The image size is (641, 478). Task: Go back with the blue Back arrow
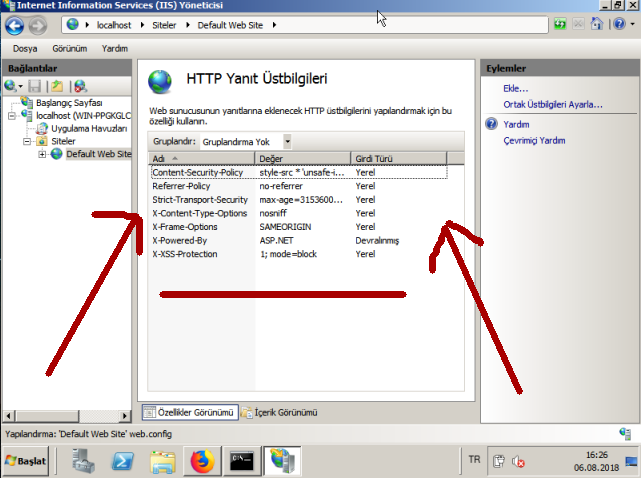point(15,25)
